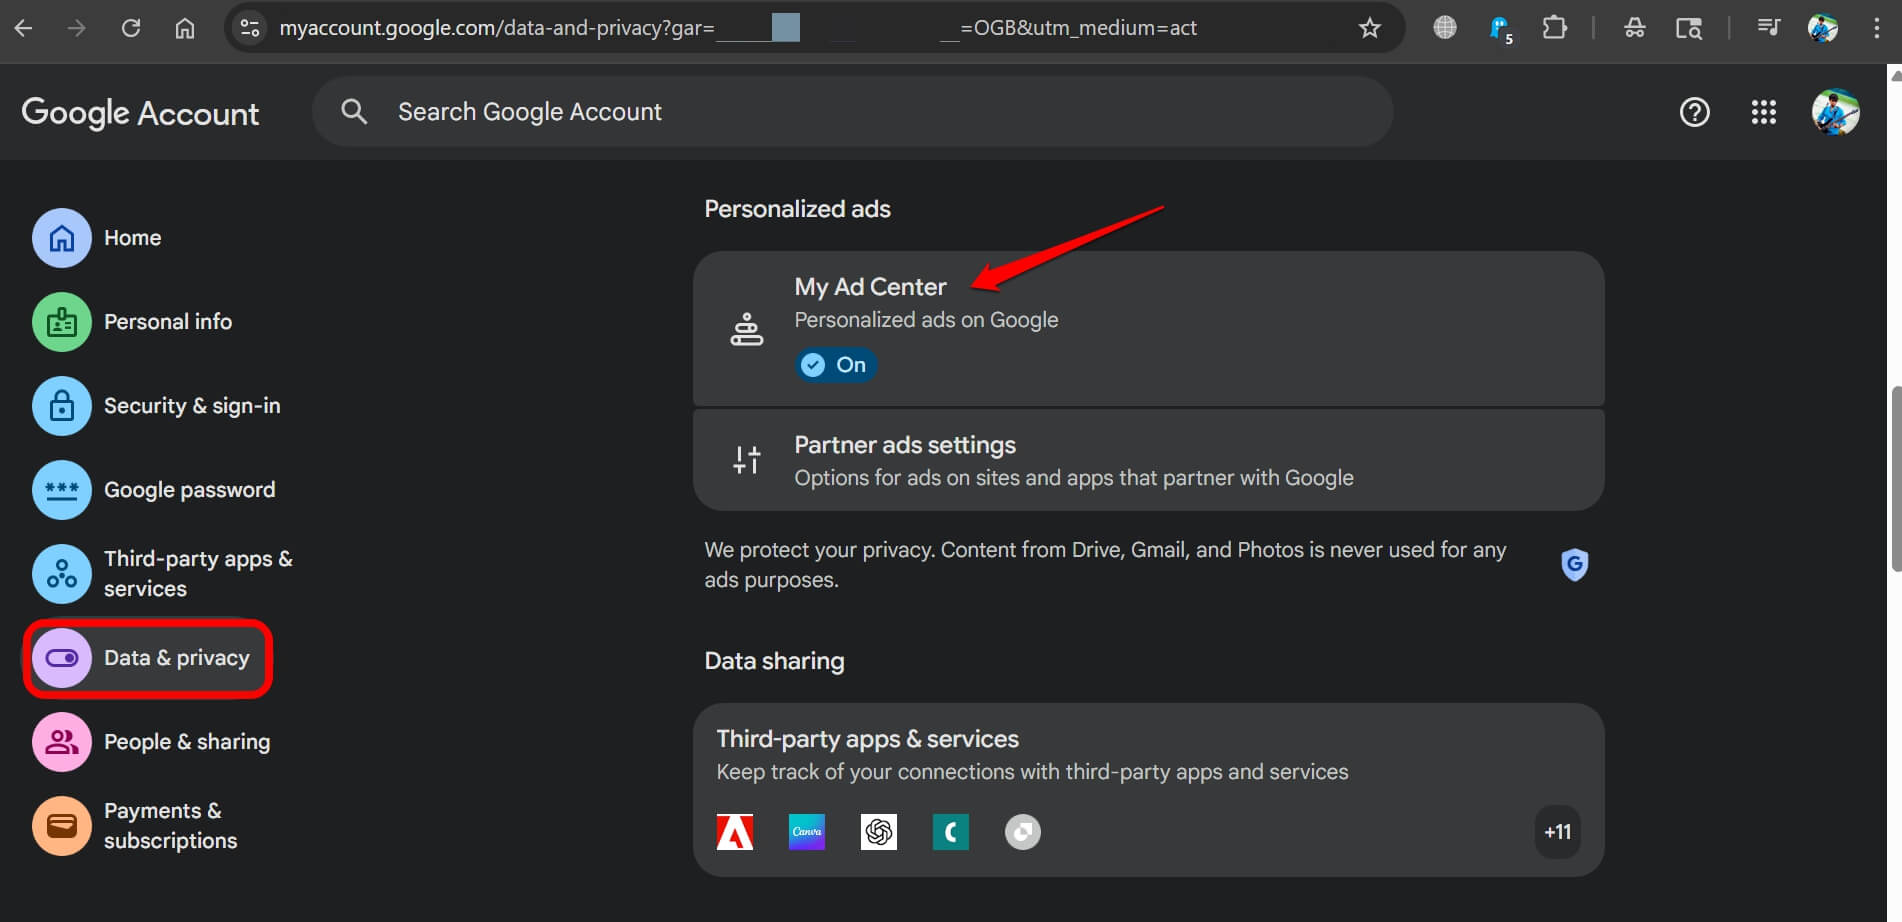Open the Chrome three-dot menu
Screen dimensions: 1902x922
(1877, 28)
